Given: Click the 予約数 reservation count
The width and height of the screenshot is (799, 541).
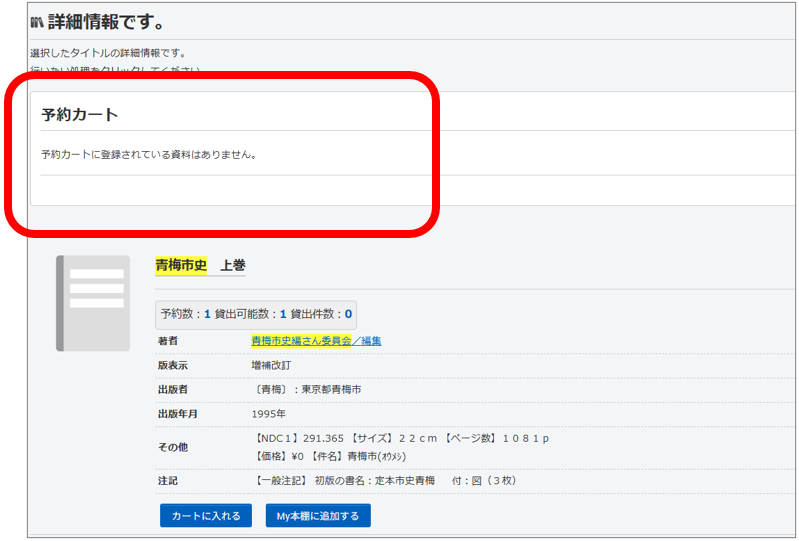Looking at the screenshot, I should click(185, 314).
